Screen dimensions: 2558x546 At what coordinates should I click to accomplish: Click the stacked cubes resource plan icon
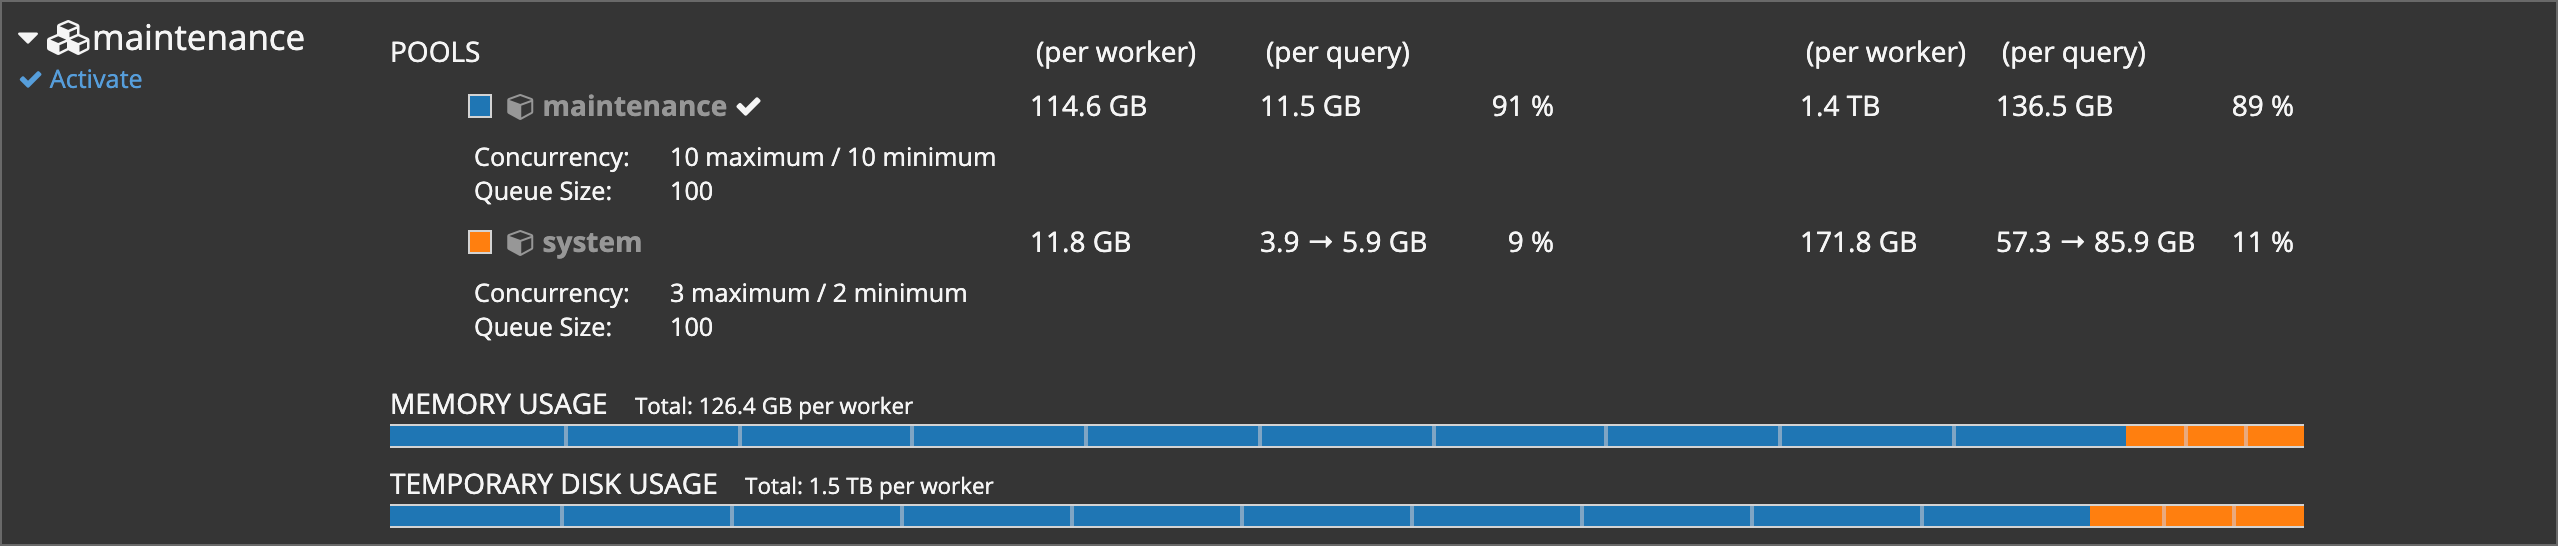[69, 39]
